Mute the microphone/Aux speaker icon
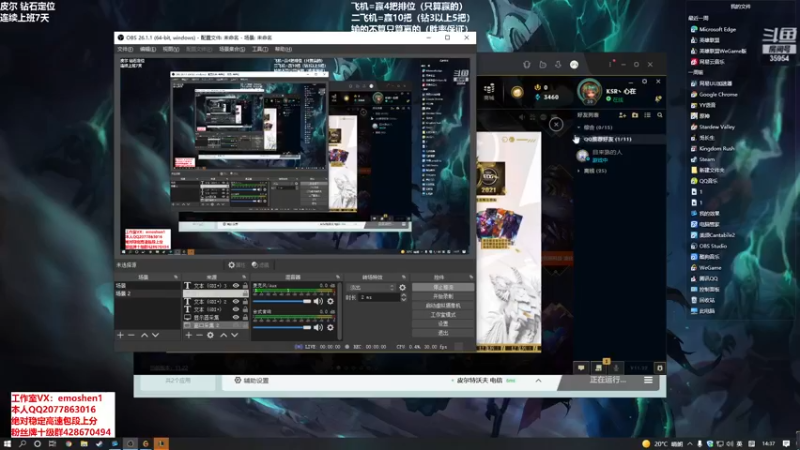The image size is (800, 450). point(318,301)
